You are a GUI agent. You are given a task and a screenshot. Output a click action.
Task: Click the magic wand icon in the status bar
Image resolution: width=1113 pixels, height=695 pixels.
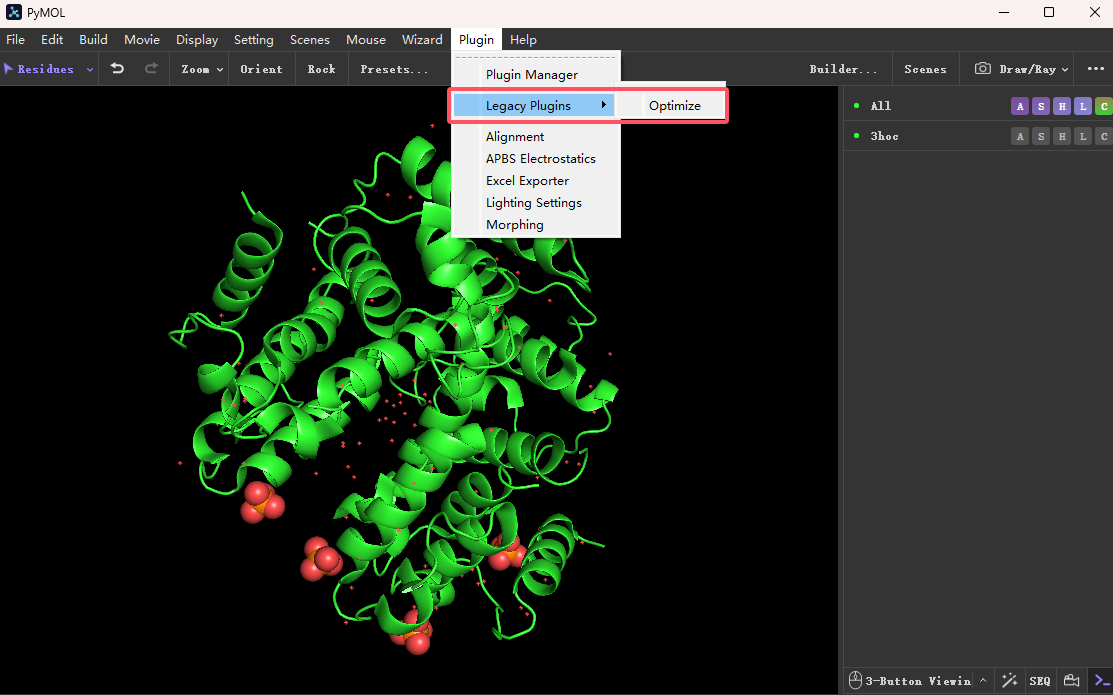click(x=1009, y=680)
